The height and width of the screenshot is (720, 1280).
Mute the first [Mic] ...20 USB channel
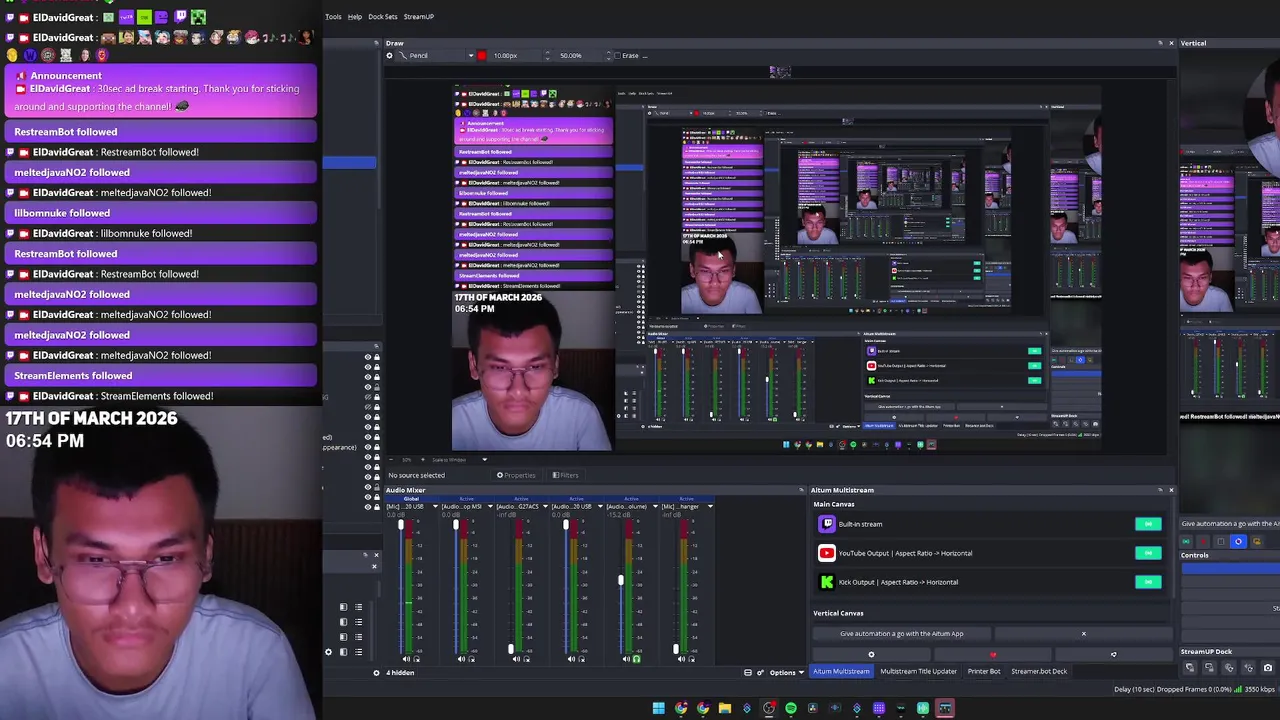[x=406, y=659]
